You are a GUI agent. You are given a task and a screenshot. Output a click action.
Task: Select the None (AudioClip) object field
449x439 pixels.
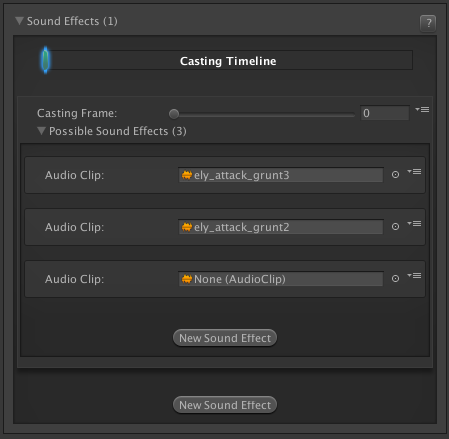281,279
